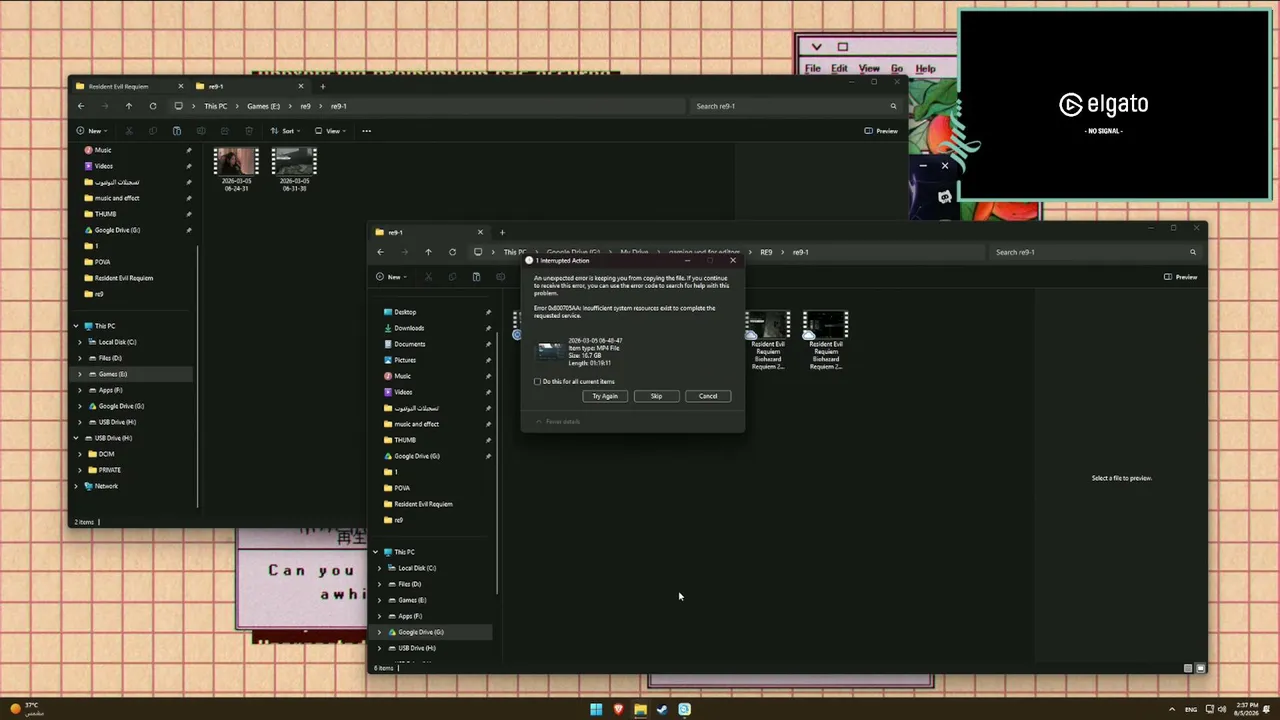Viewport: 1280px width, 720px height.
Task: Expand Files (D:) in Google Drive window tree
Action: point(379,584)
